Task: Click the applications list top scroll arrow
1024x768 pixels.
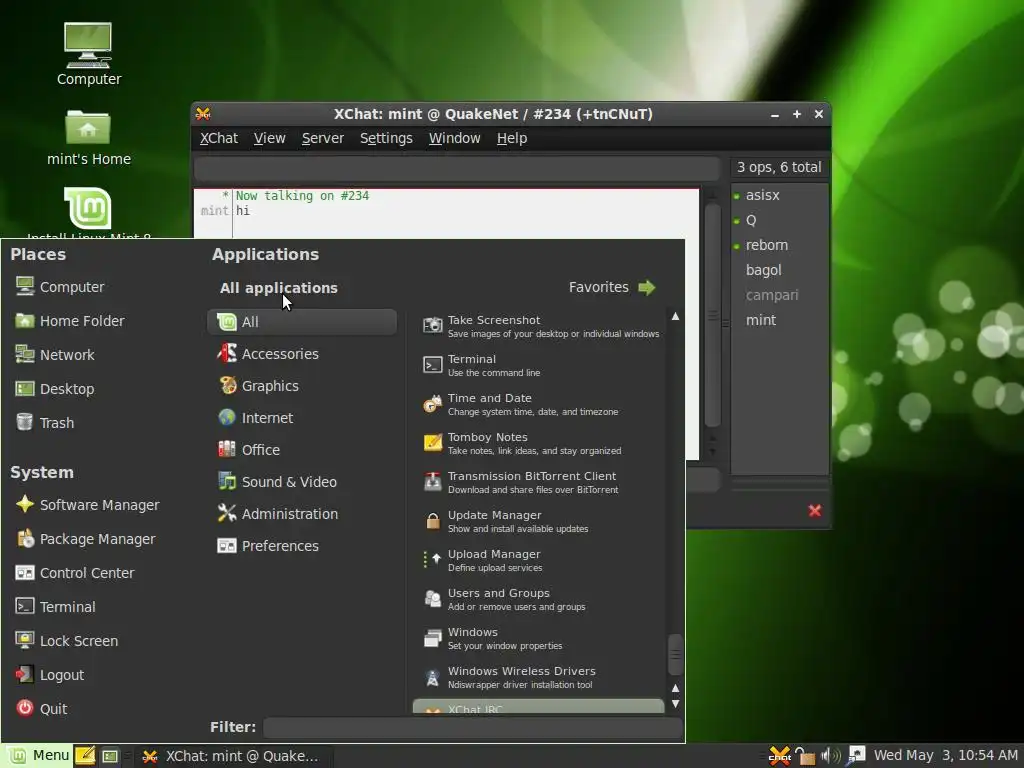Action: tap(675, 316)
